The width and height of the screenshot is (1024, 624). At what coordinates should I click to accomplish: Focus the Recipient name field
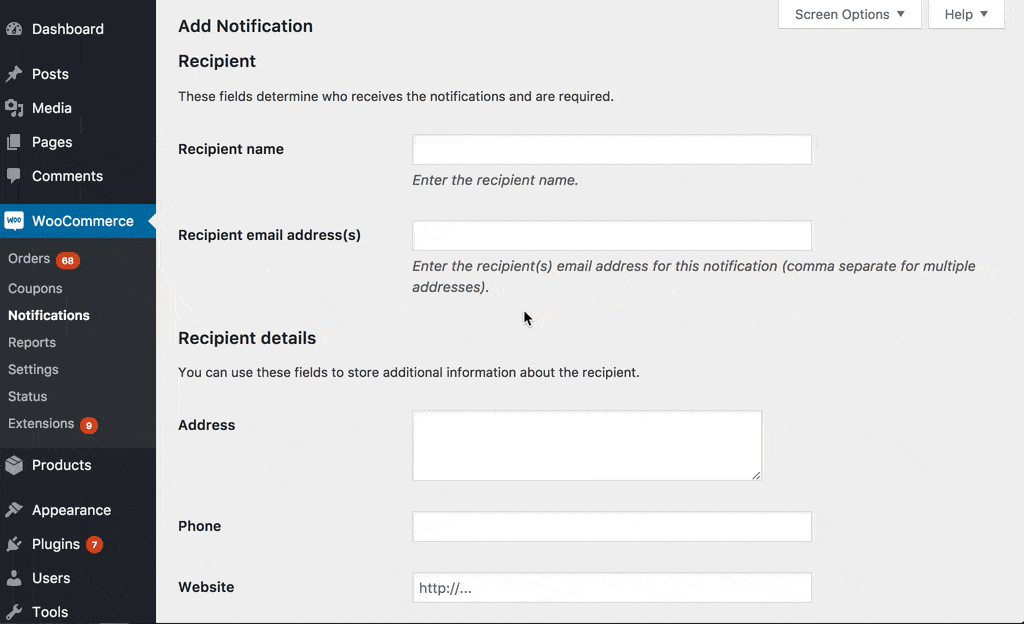[x=612, y=149]
